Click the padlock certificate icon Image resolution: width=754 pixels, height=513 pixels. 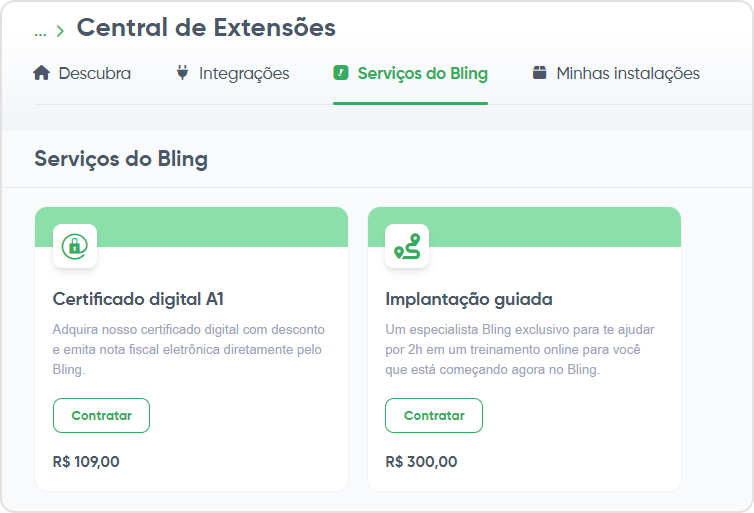click(x=75, y=246)
